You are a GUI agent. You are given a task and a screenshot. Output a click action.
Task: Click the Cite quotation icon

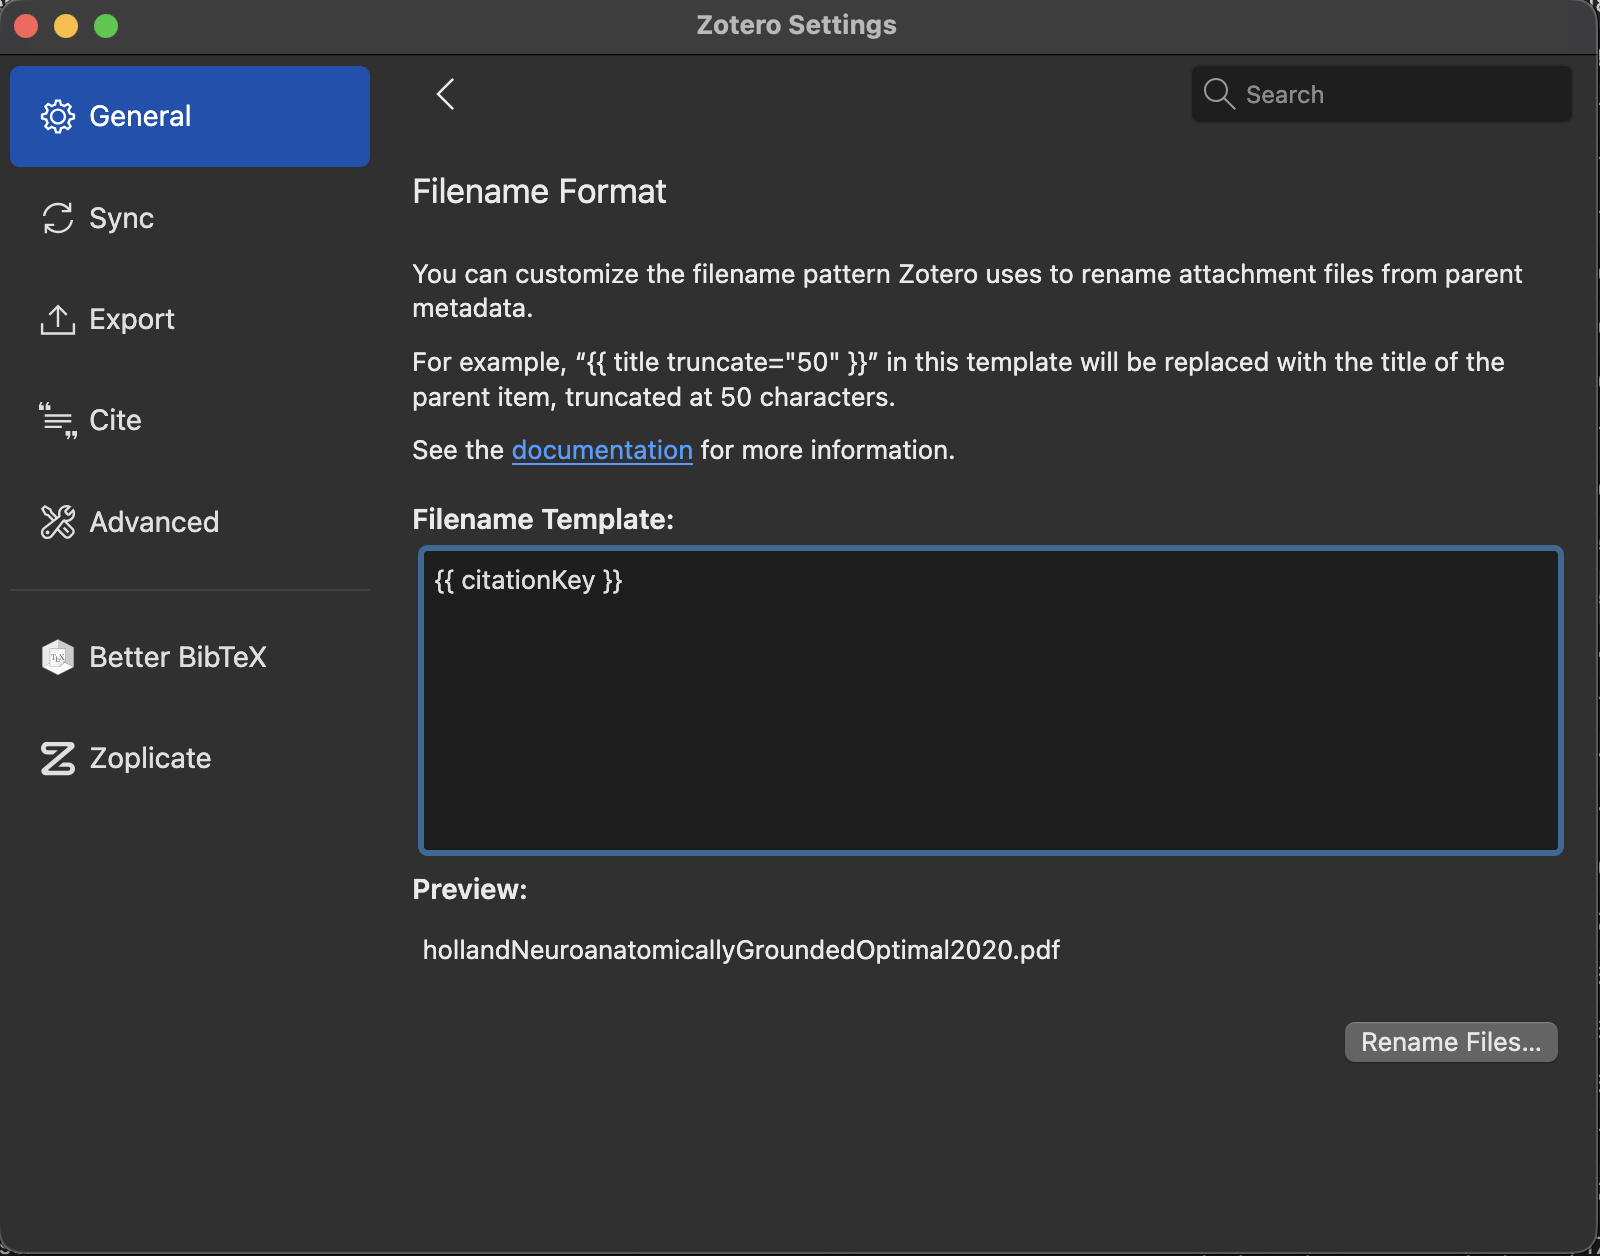click(x=57, y=421)
